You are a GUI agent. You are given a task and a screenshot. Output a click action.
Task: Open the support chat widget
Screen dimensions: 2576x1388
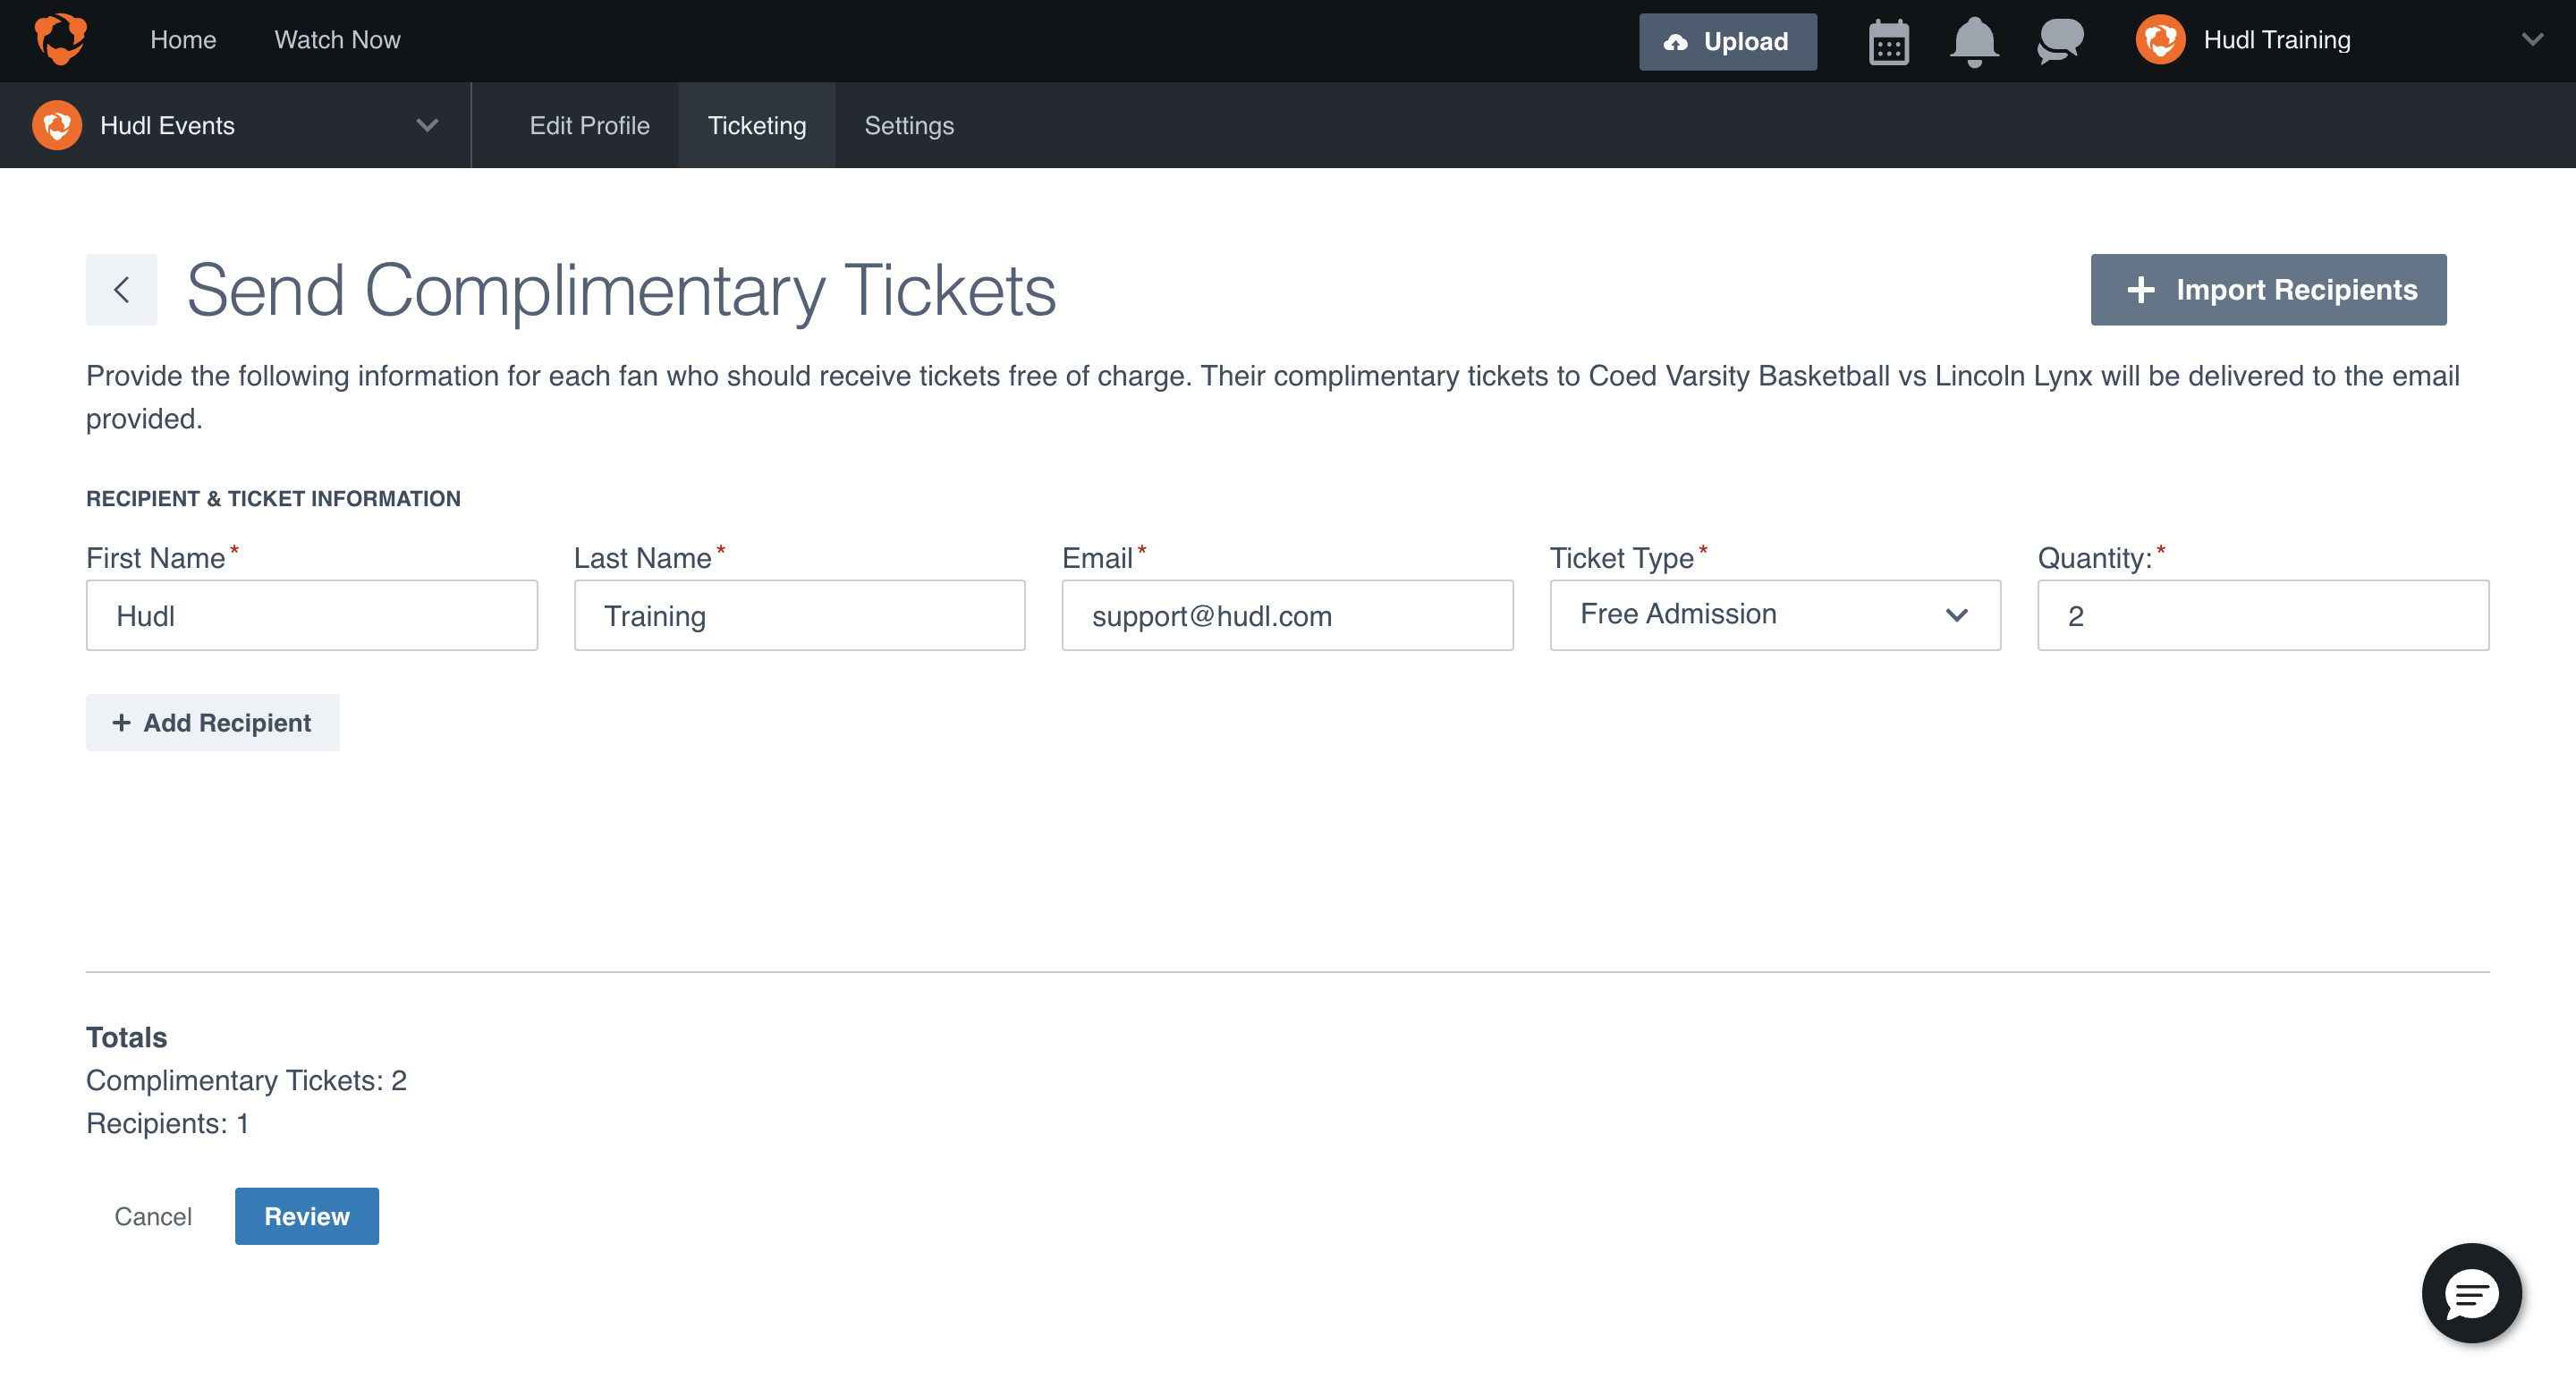click(2471, 1294)
